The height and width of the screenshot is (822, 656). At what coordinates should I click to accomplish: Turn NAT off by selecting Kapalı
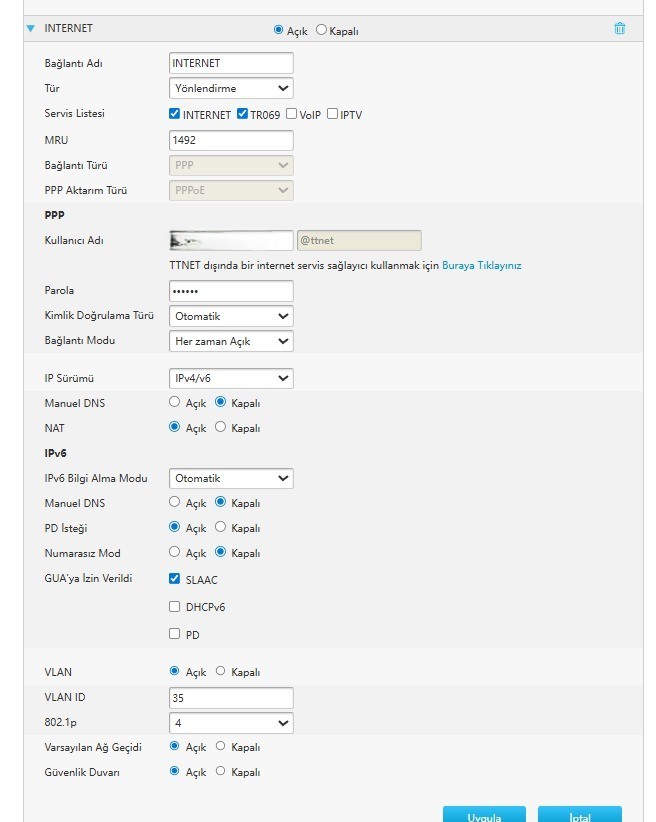pos(221,428)
